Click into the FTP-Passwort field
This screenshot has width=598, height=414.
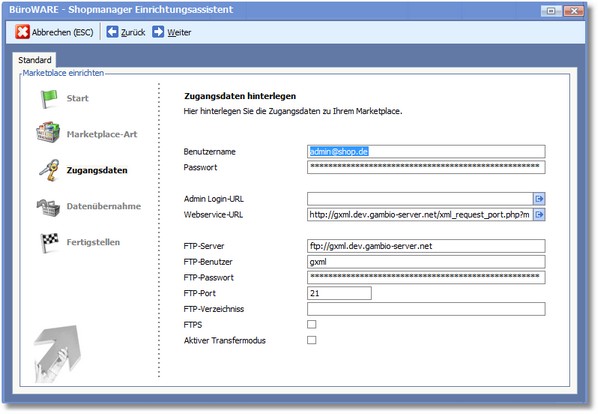[426, 277]
